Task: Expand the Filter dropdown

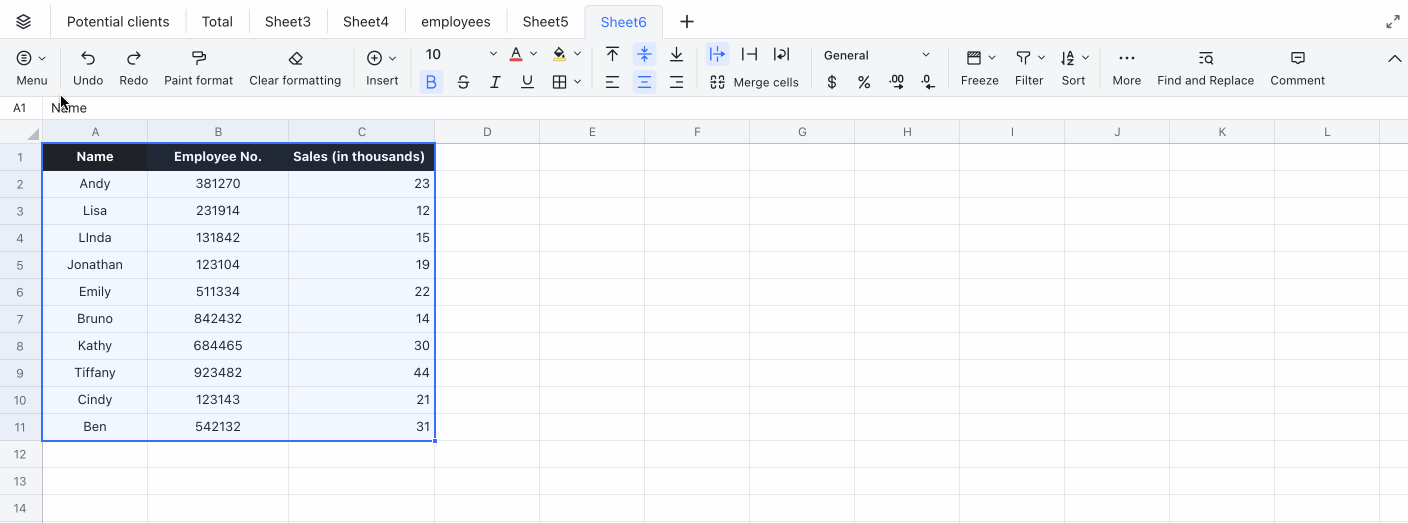Action: pos(1041,58)
